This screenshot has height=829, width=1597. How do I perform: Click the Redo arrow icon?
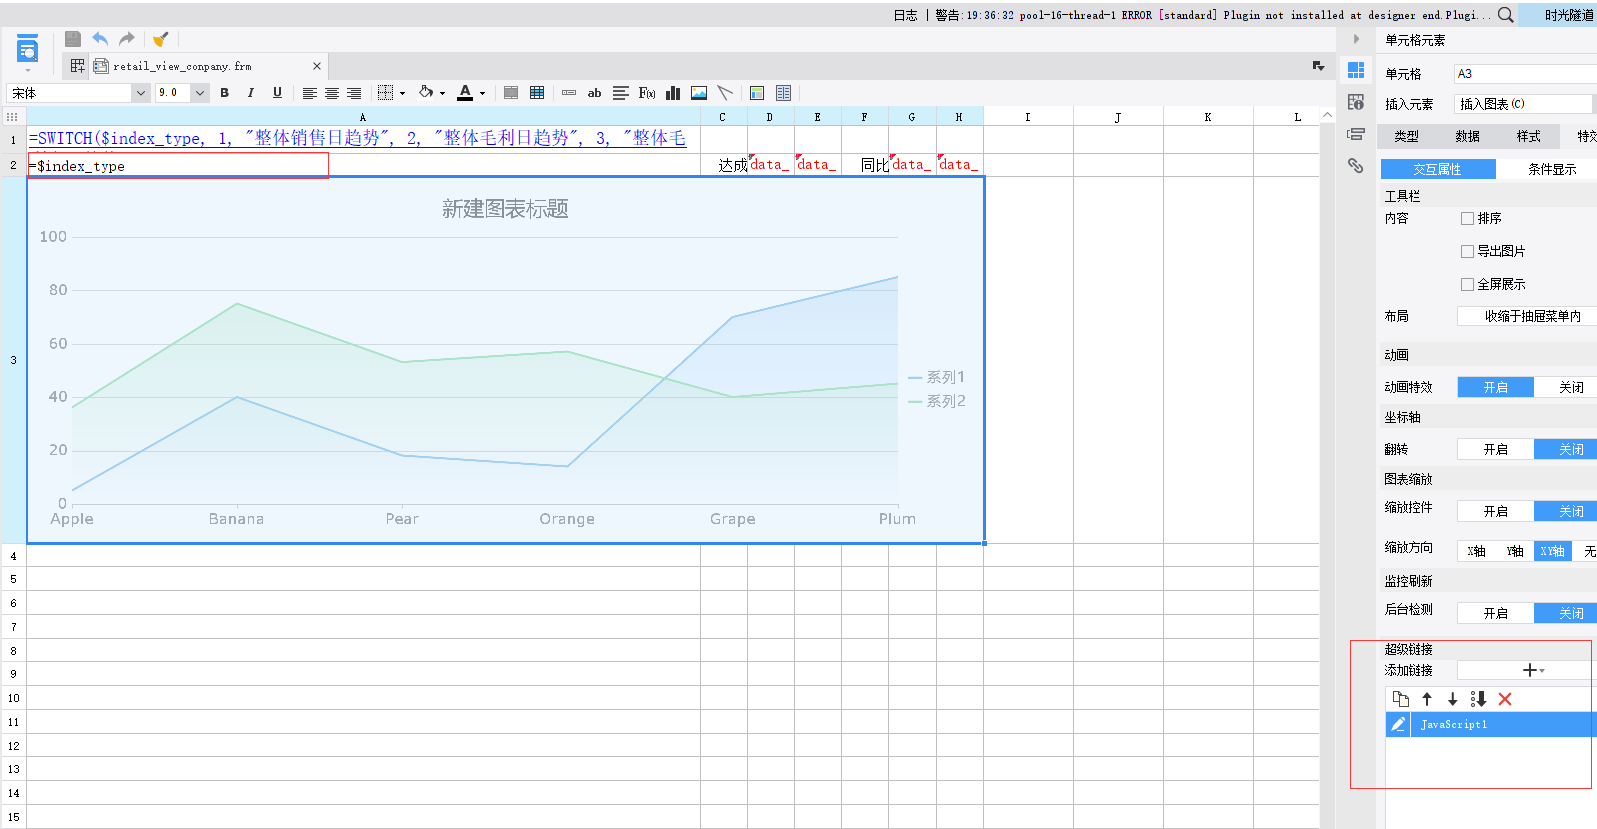[127, 39]
